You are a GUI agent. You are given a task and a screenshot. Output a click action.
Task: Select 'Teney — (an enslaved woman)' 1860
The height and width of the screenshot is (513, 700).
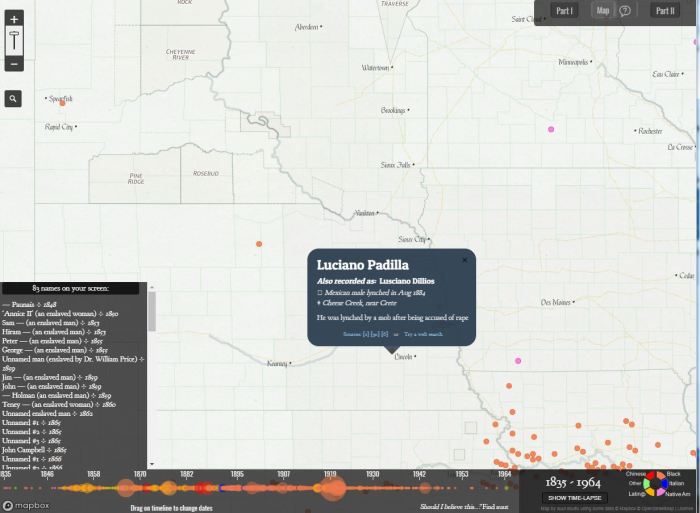58,405
